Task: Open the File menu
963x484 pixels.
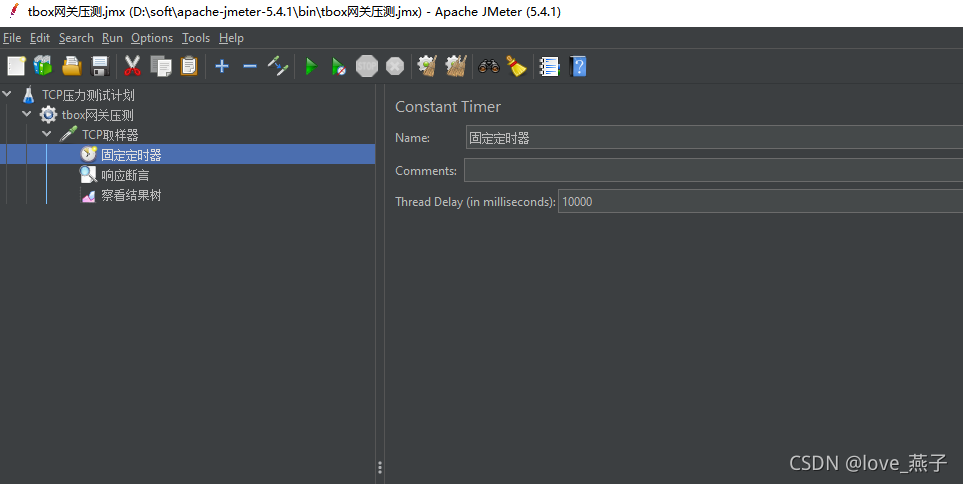Action: pos(12,38)
